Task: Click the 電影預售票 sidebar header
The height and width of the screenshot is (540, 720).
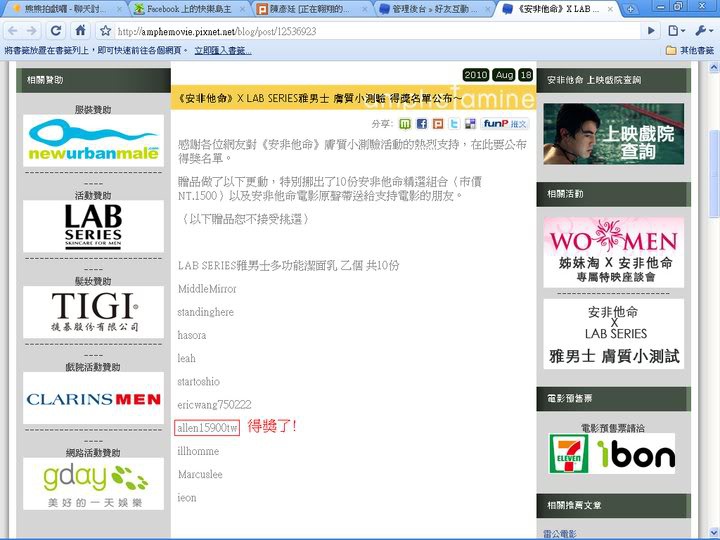Action: (x=613, y=399)
